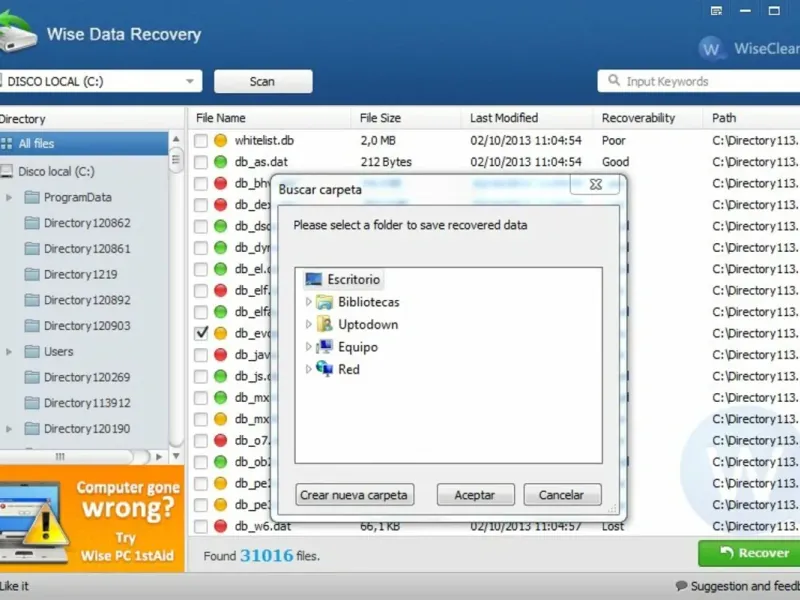Click the directory panel scroll down arrow
This screenshot has width=800, height=600.
pyautogui.click(x=176, y=456)
